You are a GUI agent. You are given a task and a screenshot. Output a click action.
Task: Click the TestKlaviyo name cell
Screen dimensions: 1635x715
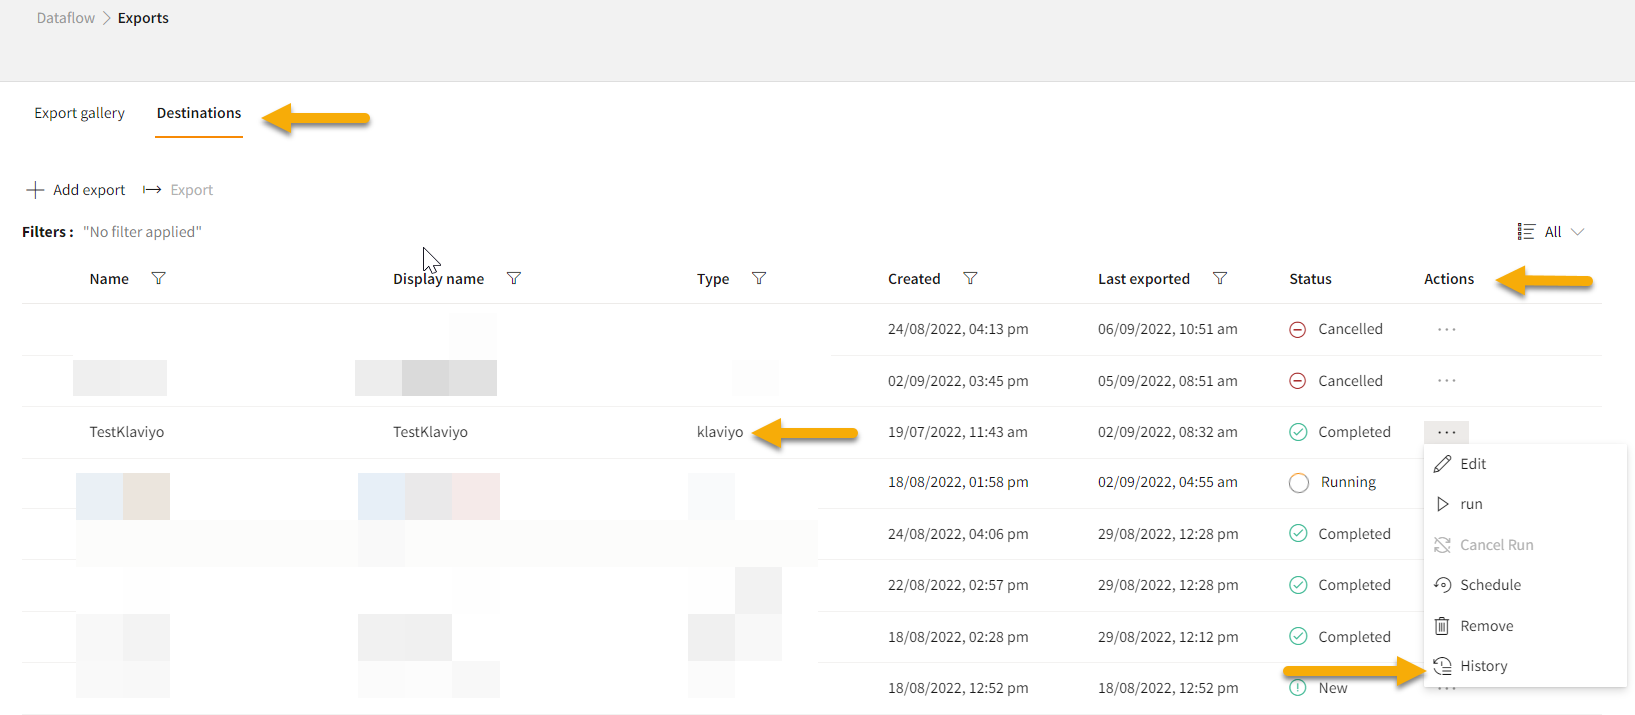click(127, 432)
